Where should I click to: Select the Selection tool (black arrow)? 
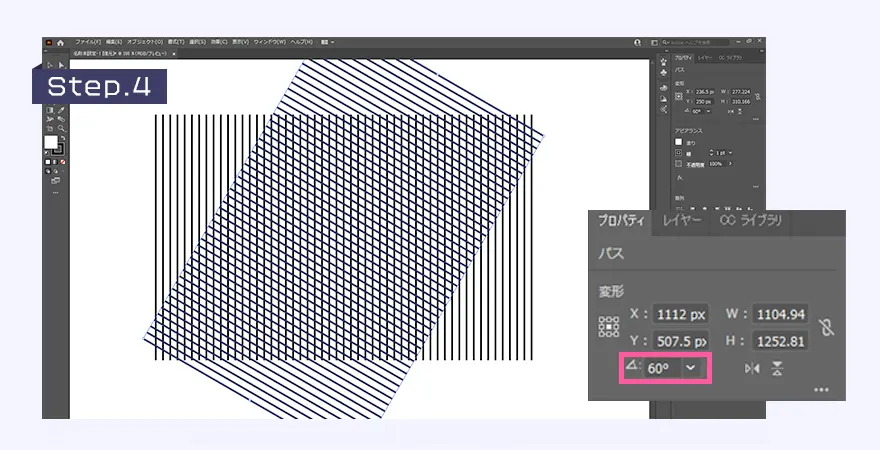point(49,65)
